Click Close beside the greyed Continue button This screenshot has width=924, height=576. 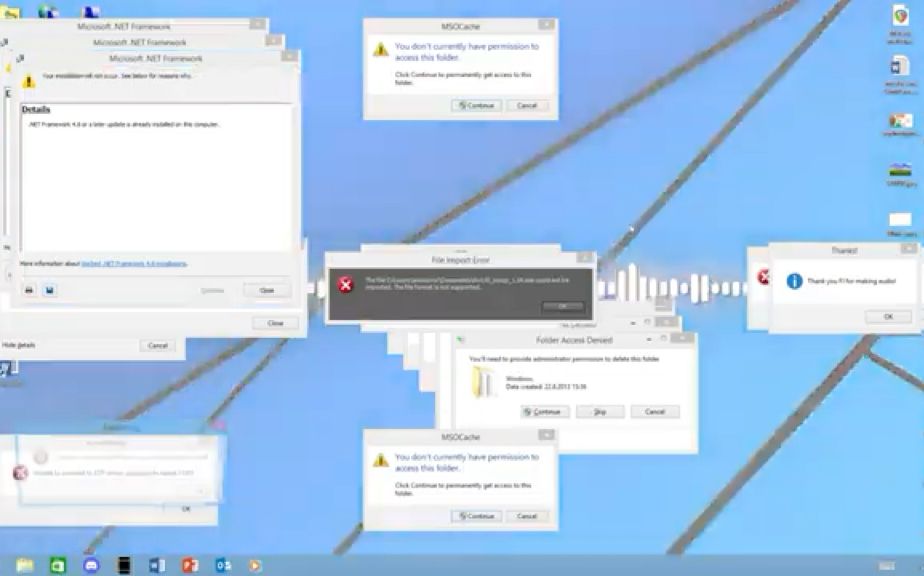267,290
